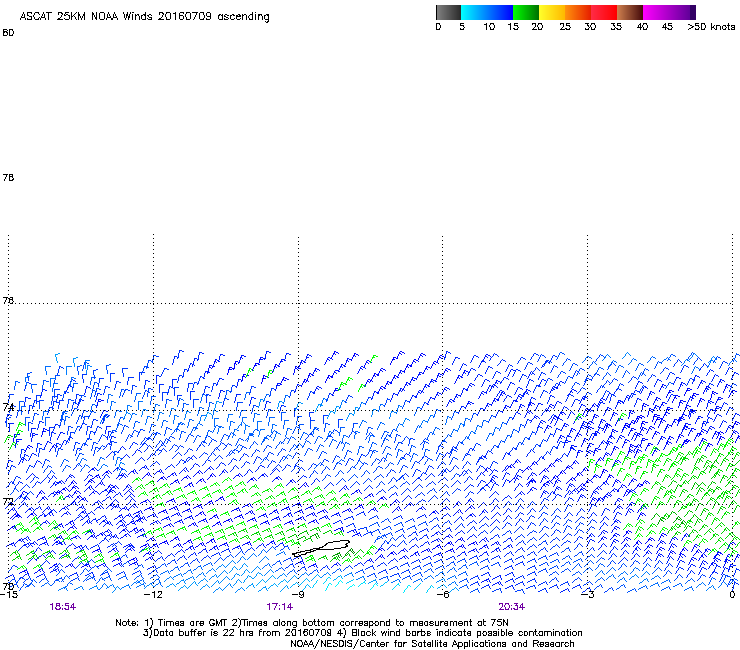Click the 'Data buffer is 22 hrs' note line
Image resolution: width=740 pixels, height=650 pixels.
[x=362, y=633]
